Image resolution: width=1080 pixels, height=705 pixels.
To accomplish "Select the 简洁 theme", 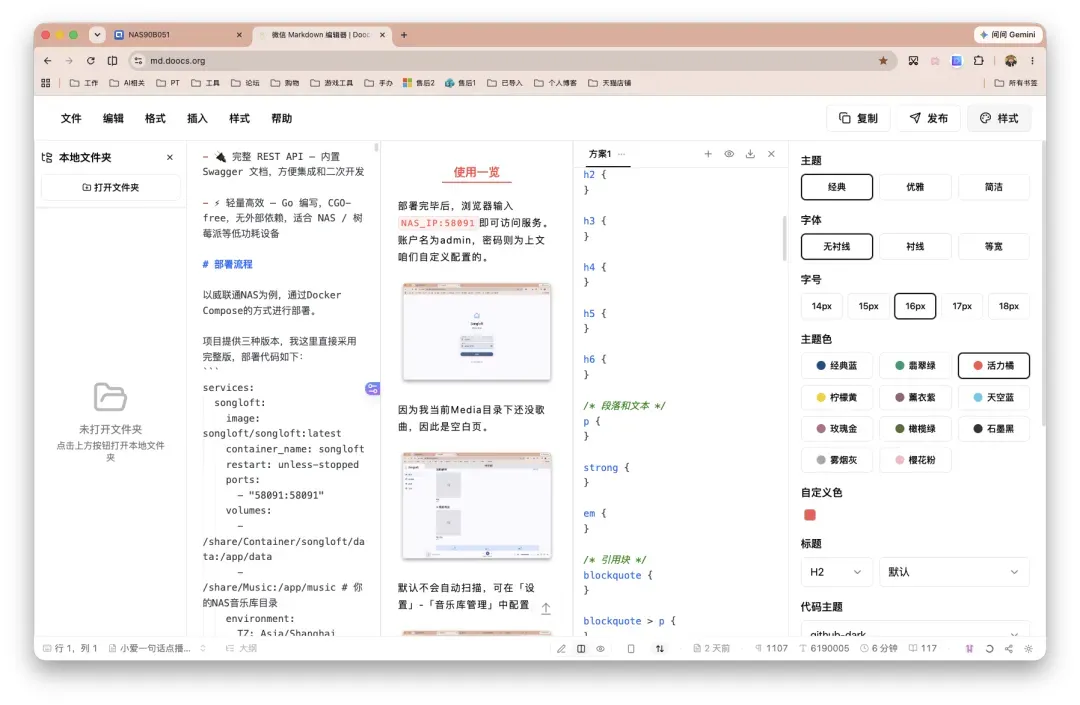I will [993, 187].
